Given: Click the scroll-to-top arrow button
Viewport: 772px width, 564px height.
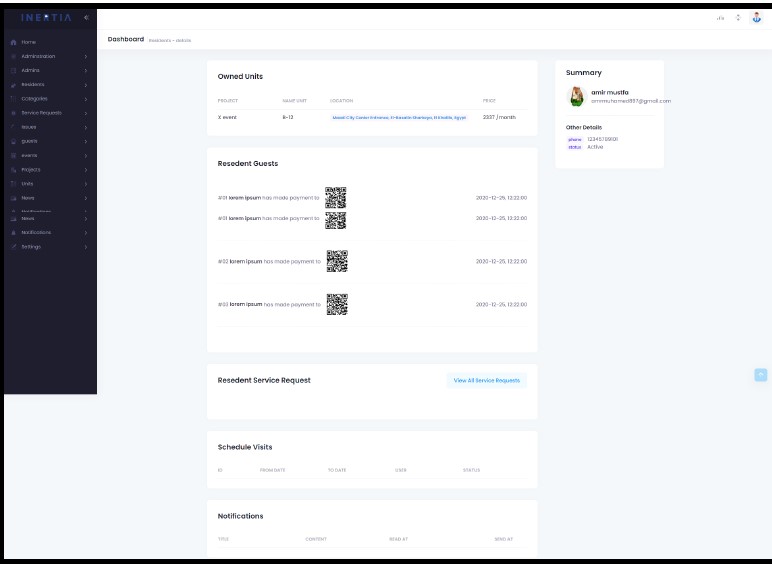Looking at the screenshot, I should [x=760, y=375].
